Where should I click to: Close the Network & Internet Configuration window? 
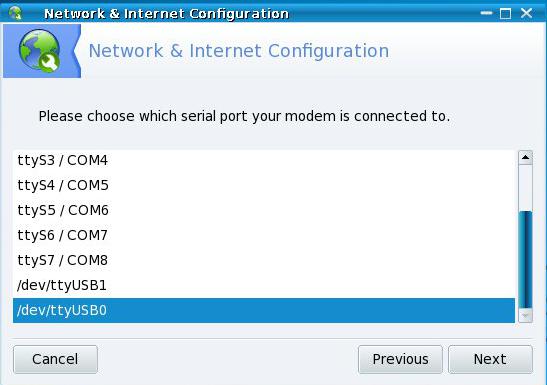526,13
